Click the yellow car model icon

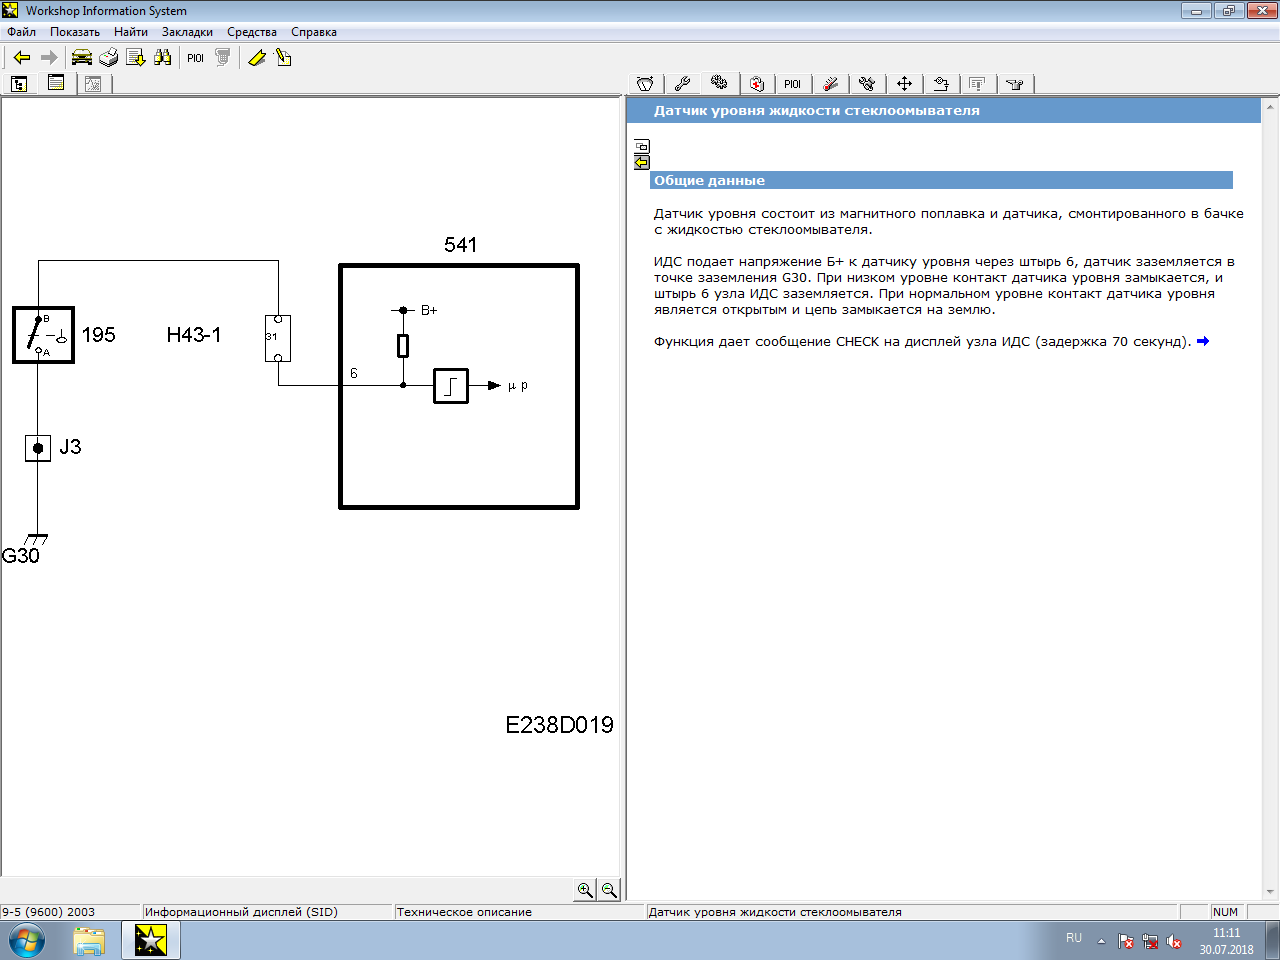point(82,58)
